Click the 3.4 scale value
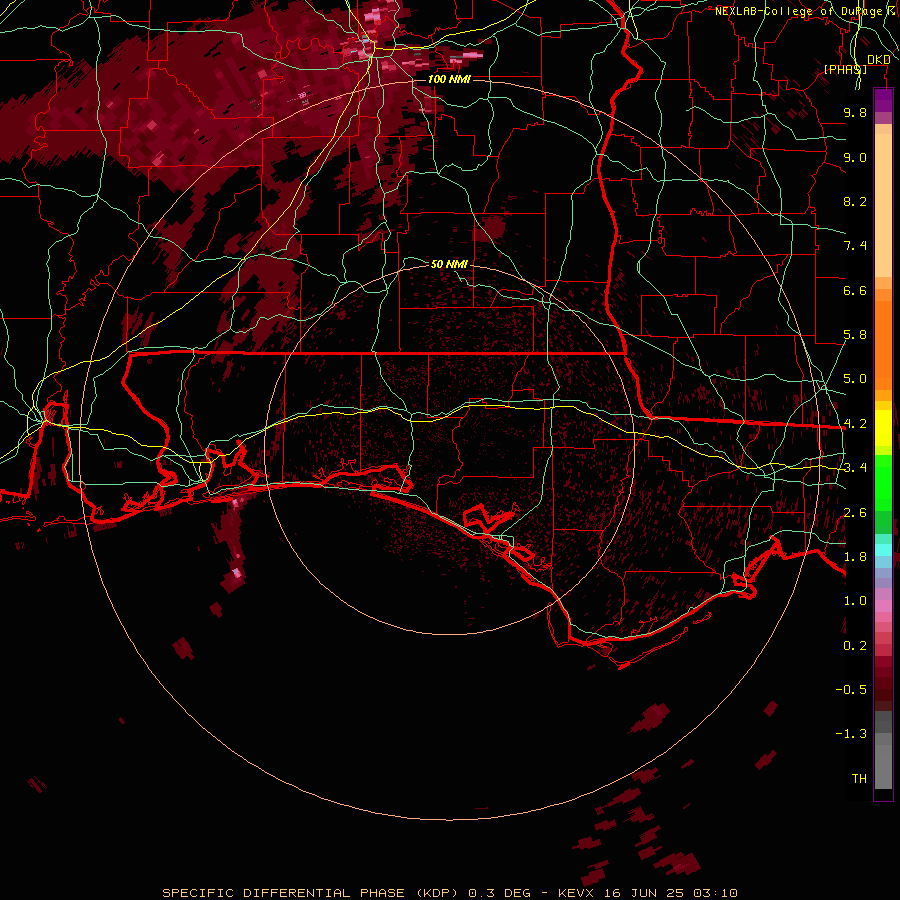 [x=855, y=468]
